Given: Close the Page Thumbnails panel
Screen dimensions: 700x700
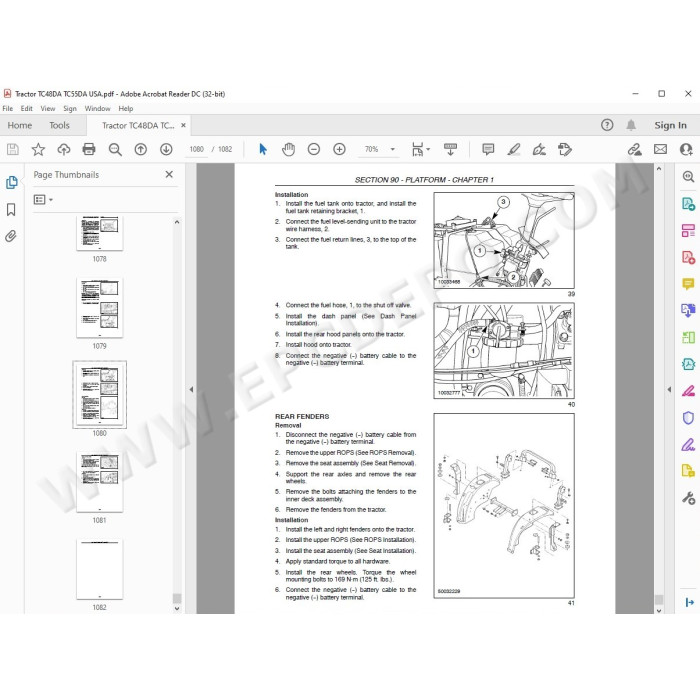Looking at the screenshot, I should coord(169,175).
